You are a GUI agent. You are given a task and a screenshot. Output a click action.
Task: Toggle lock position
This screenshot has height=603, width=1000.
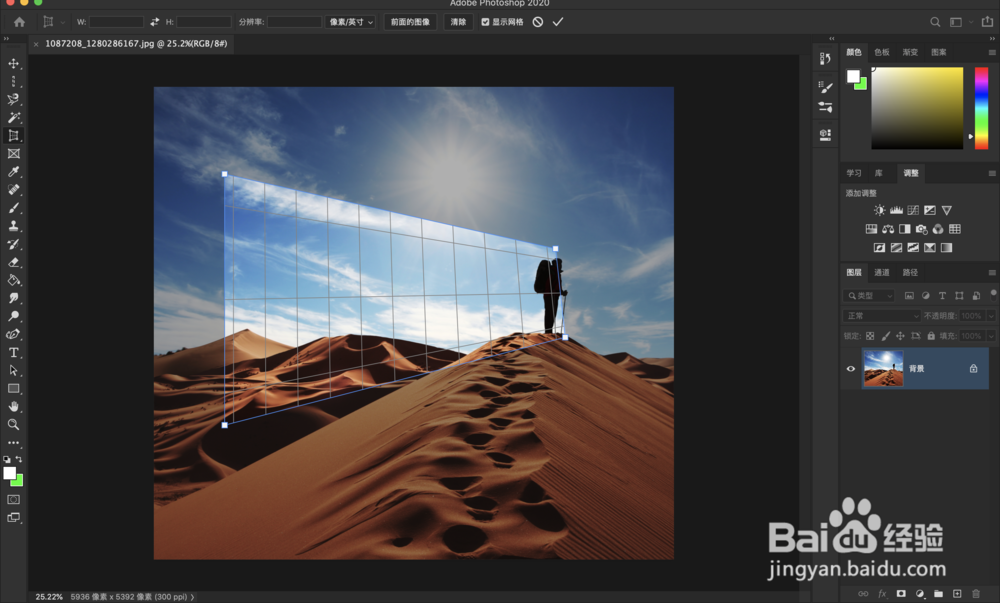tap(900, 335)
